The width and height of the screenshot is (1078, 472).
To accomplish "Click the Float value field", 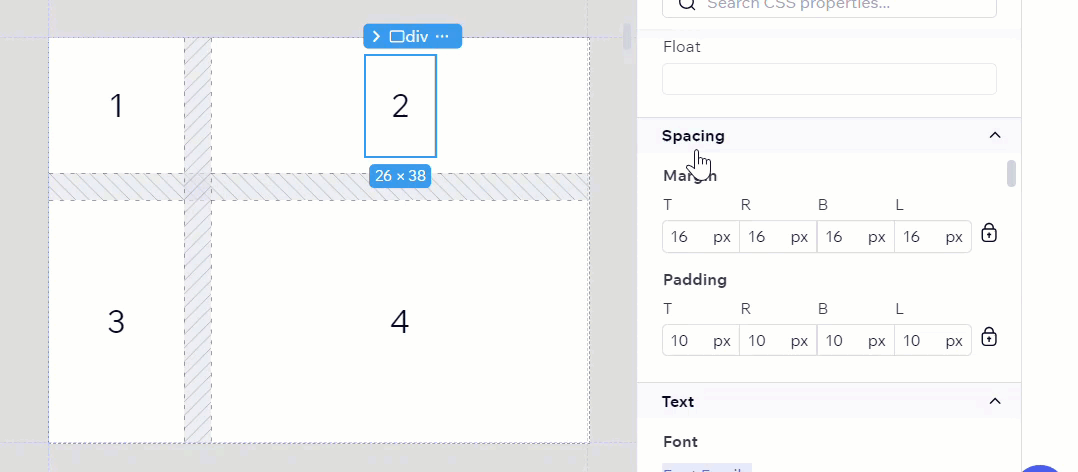I will (829, 79).
